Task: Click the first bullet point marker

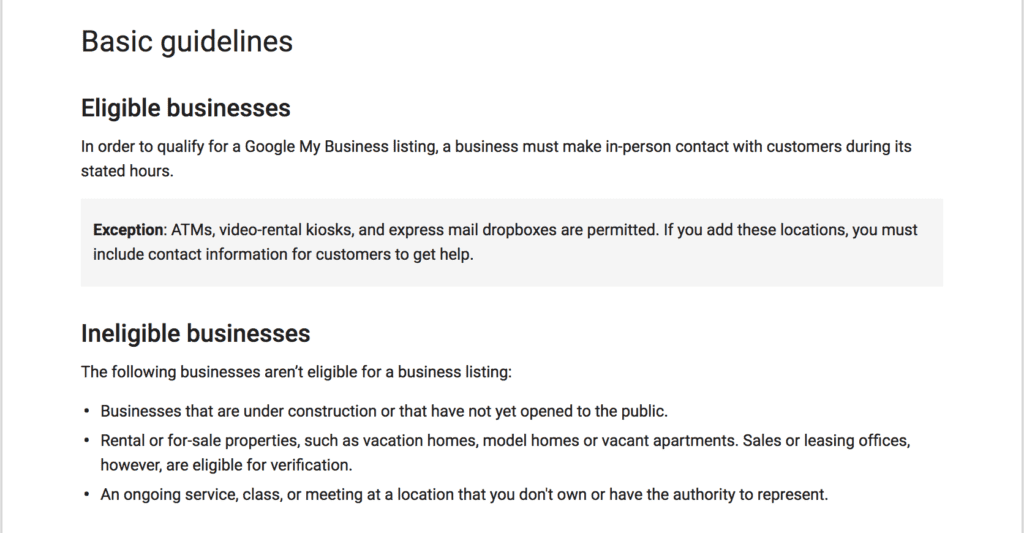Action: pyautogui.click(x=87, y=412)
